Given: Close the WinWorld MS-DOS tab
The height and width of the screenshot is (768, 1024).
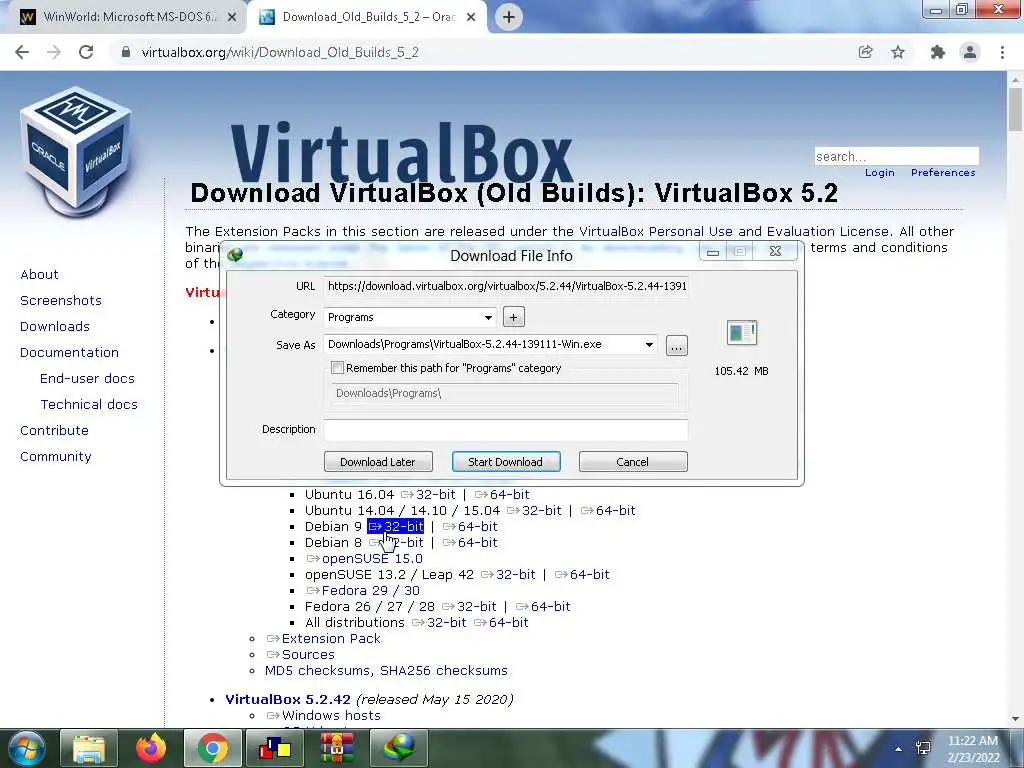Looking at the screenshot, I should (232, 18).
